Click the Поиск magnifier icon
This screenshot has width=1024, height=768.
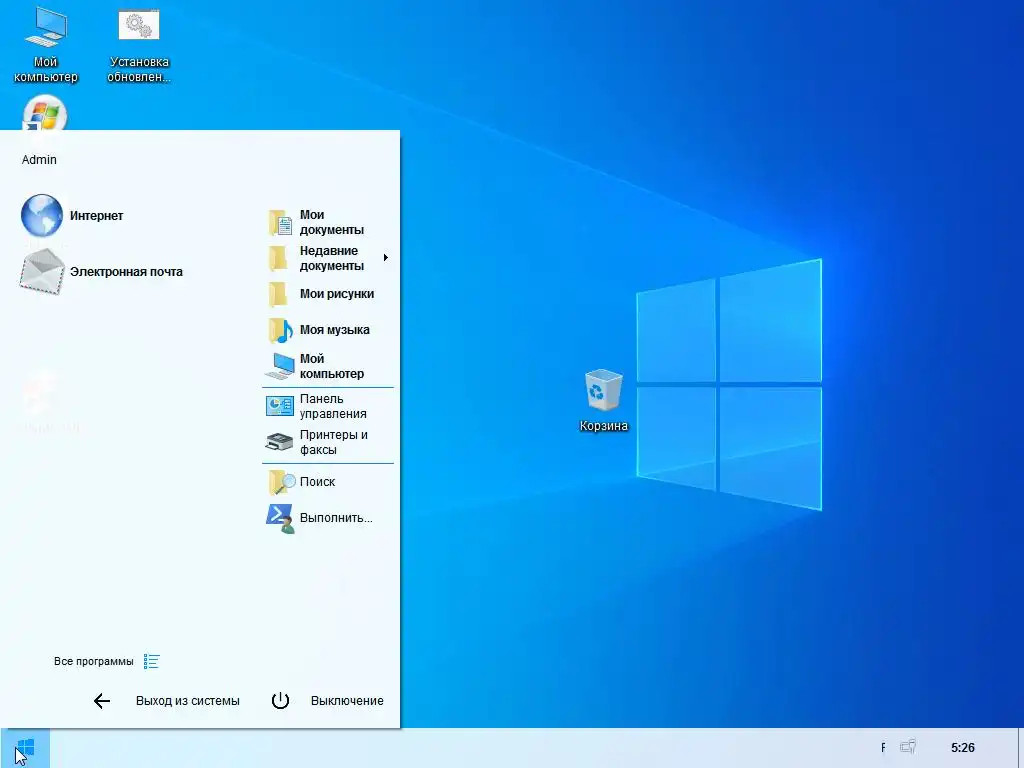[281, 482]
